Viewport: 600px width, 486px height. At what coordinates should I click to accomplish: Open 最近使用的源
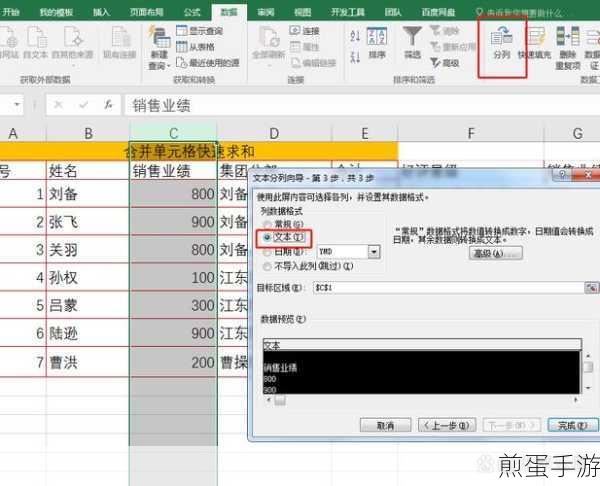[208, 62]
